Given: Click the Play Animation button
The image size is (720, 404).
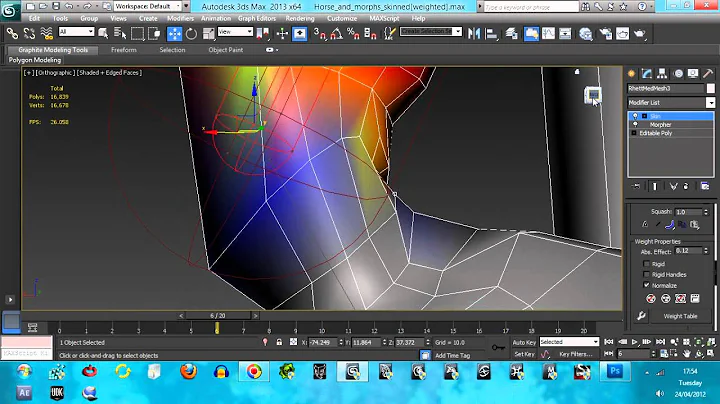Looking at the screenshot, I should pos(635,342).
